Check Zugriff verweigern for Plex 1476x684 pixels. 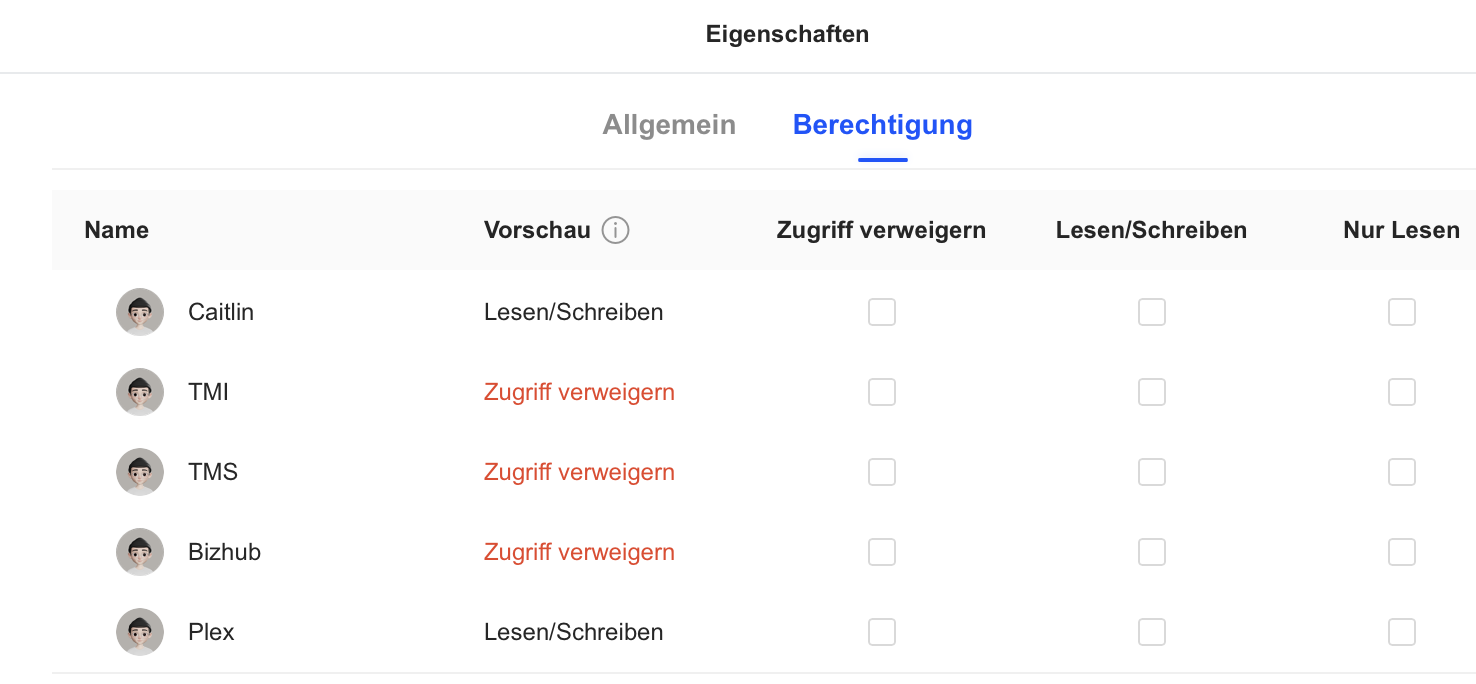tap(882, 632)
